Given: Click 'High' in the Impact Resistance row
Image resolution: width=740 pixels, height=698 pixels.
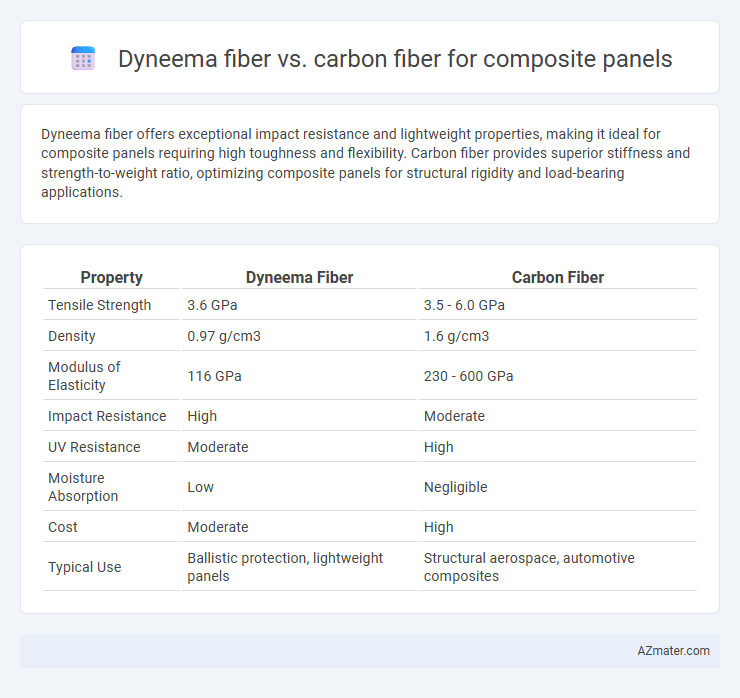Looking at the screenshot, I should [x=202, y=416].
